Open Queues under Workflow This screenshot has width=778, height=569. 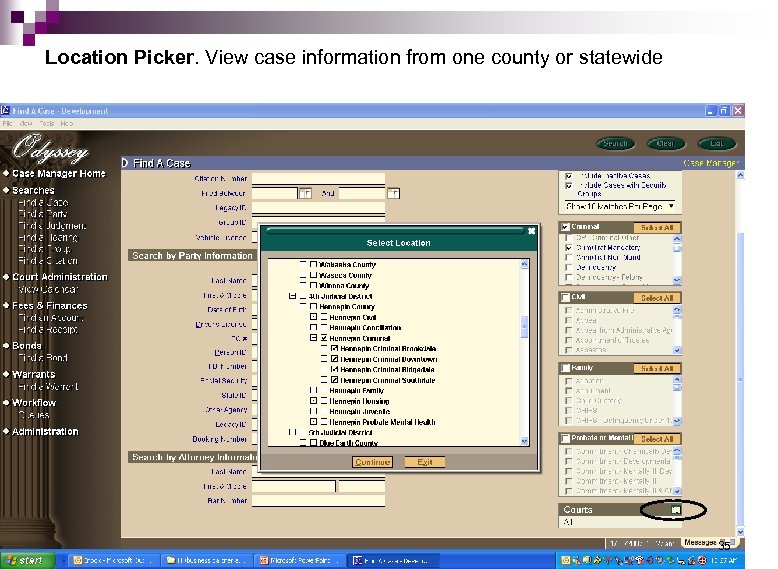[34, 415]
